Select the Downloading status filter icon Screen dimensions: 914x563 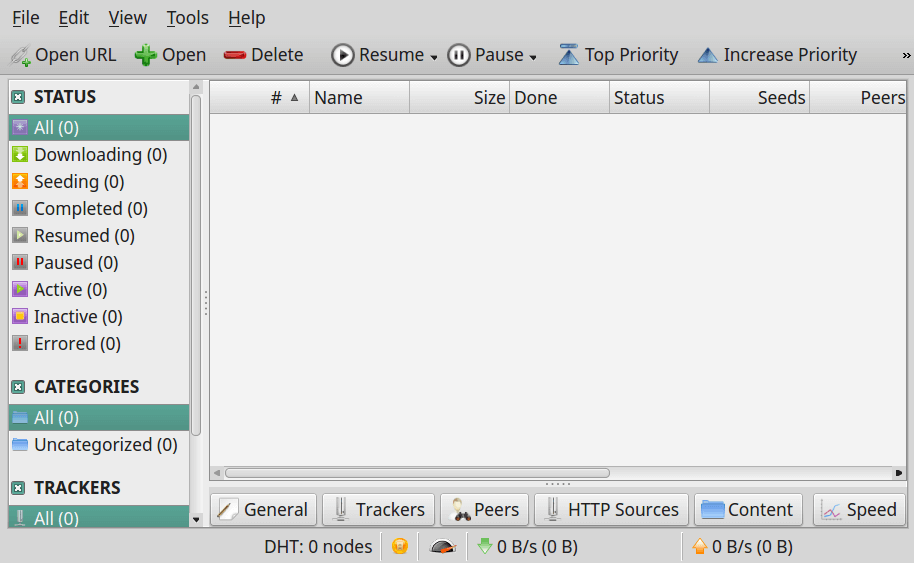click(x=20, y=154)
